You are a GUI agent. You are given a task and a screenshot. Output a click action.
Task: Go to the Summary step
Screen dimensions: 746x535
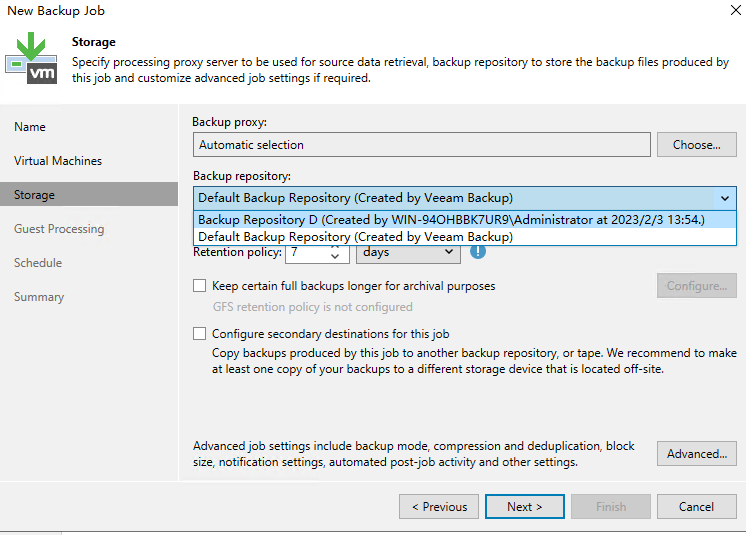click(39, 297)
